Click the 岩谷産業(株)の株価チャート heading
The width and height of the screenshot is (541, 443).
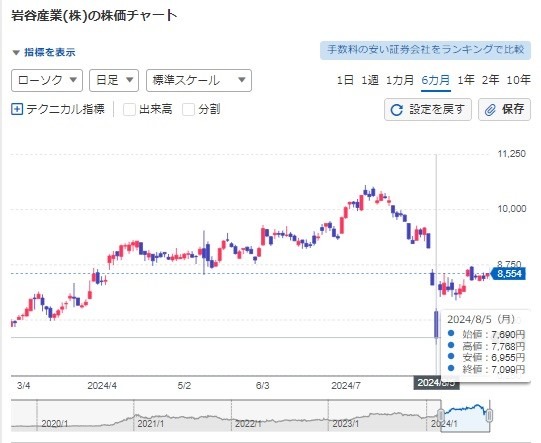[x=94, y=16]
